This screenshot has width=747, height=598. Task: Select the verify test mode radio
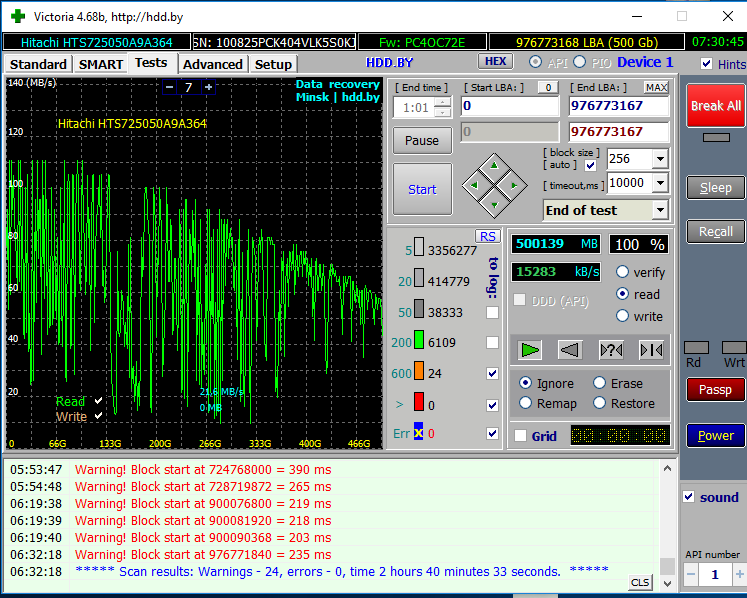pyautogui.click(x=623, y=272)
